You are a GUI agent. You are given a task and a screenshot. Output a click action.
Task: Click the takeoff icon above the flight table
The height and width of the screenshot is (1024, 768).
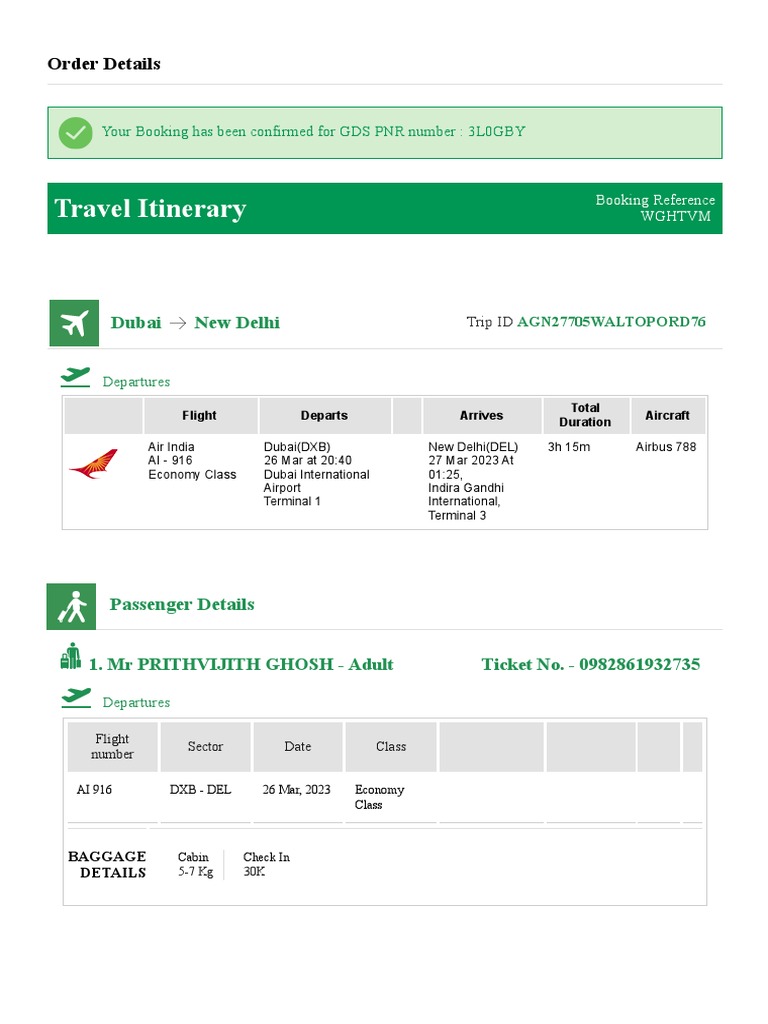tap(75, 377)
